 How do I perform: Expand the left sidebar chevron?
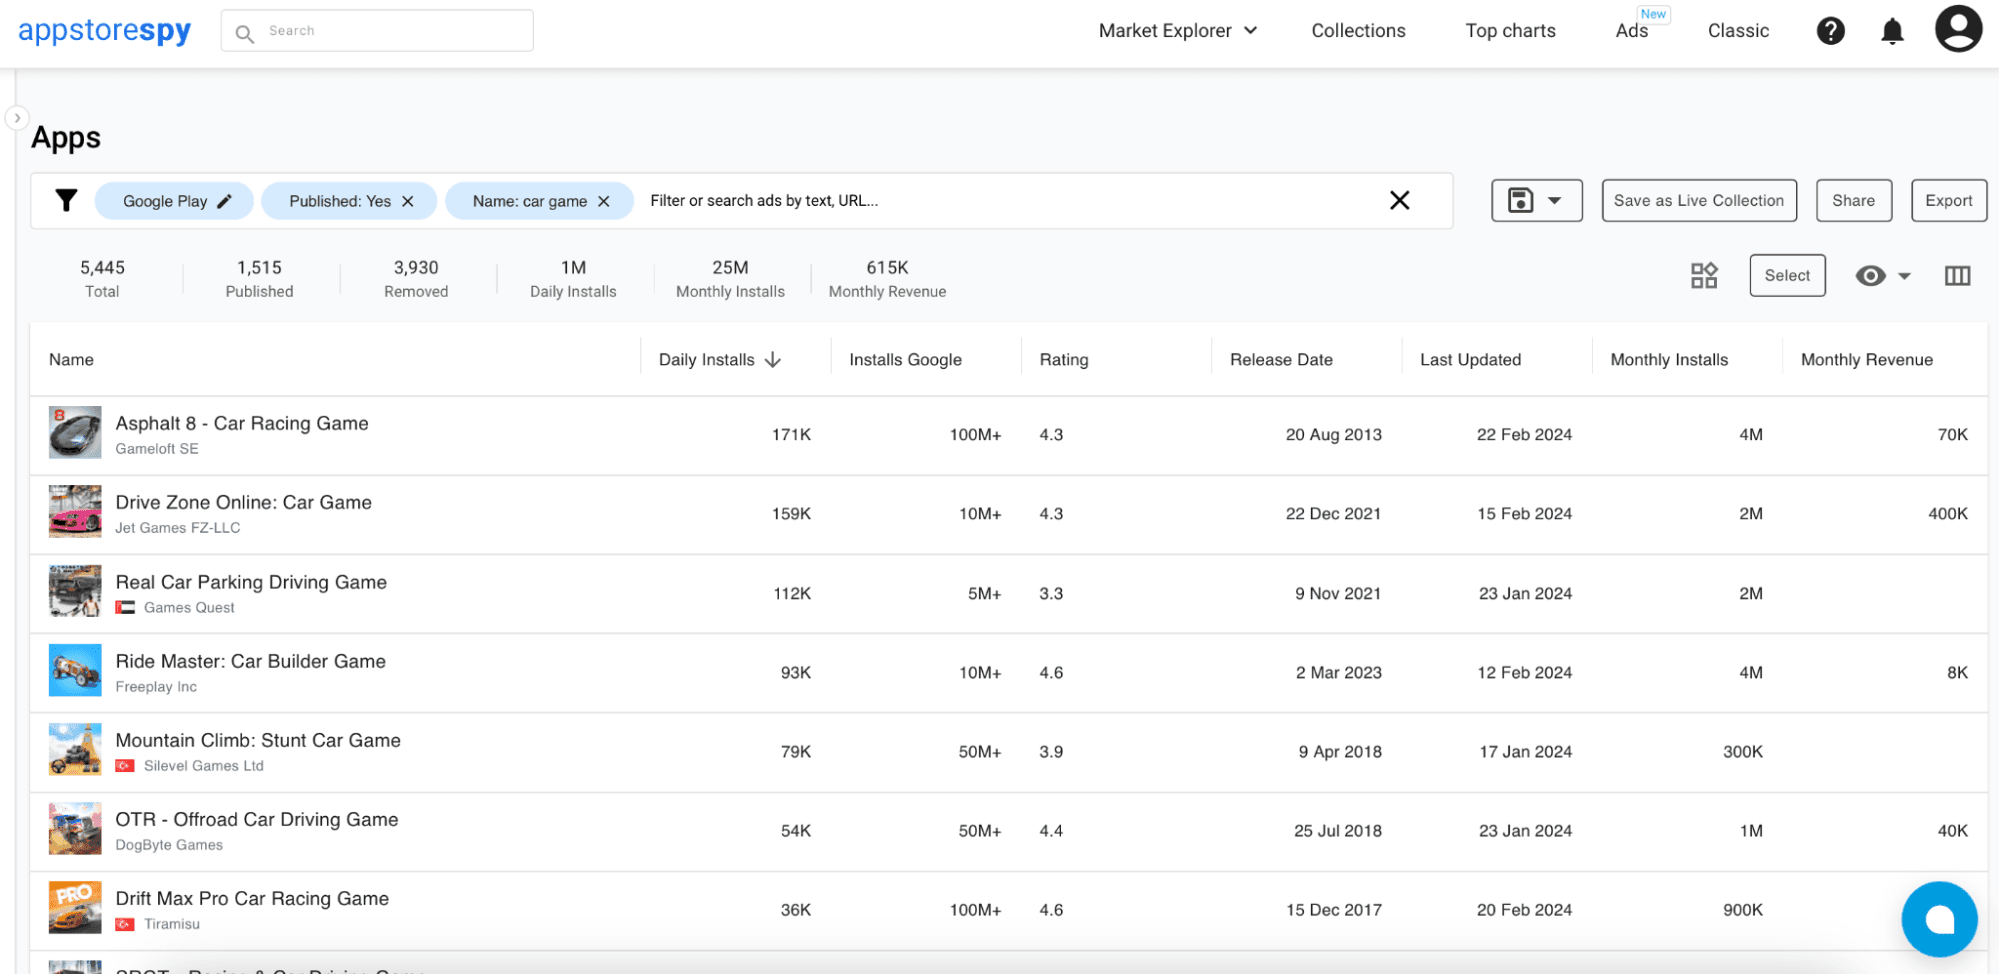click(17, 118)
